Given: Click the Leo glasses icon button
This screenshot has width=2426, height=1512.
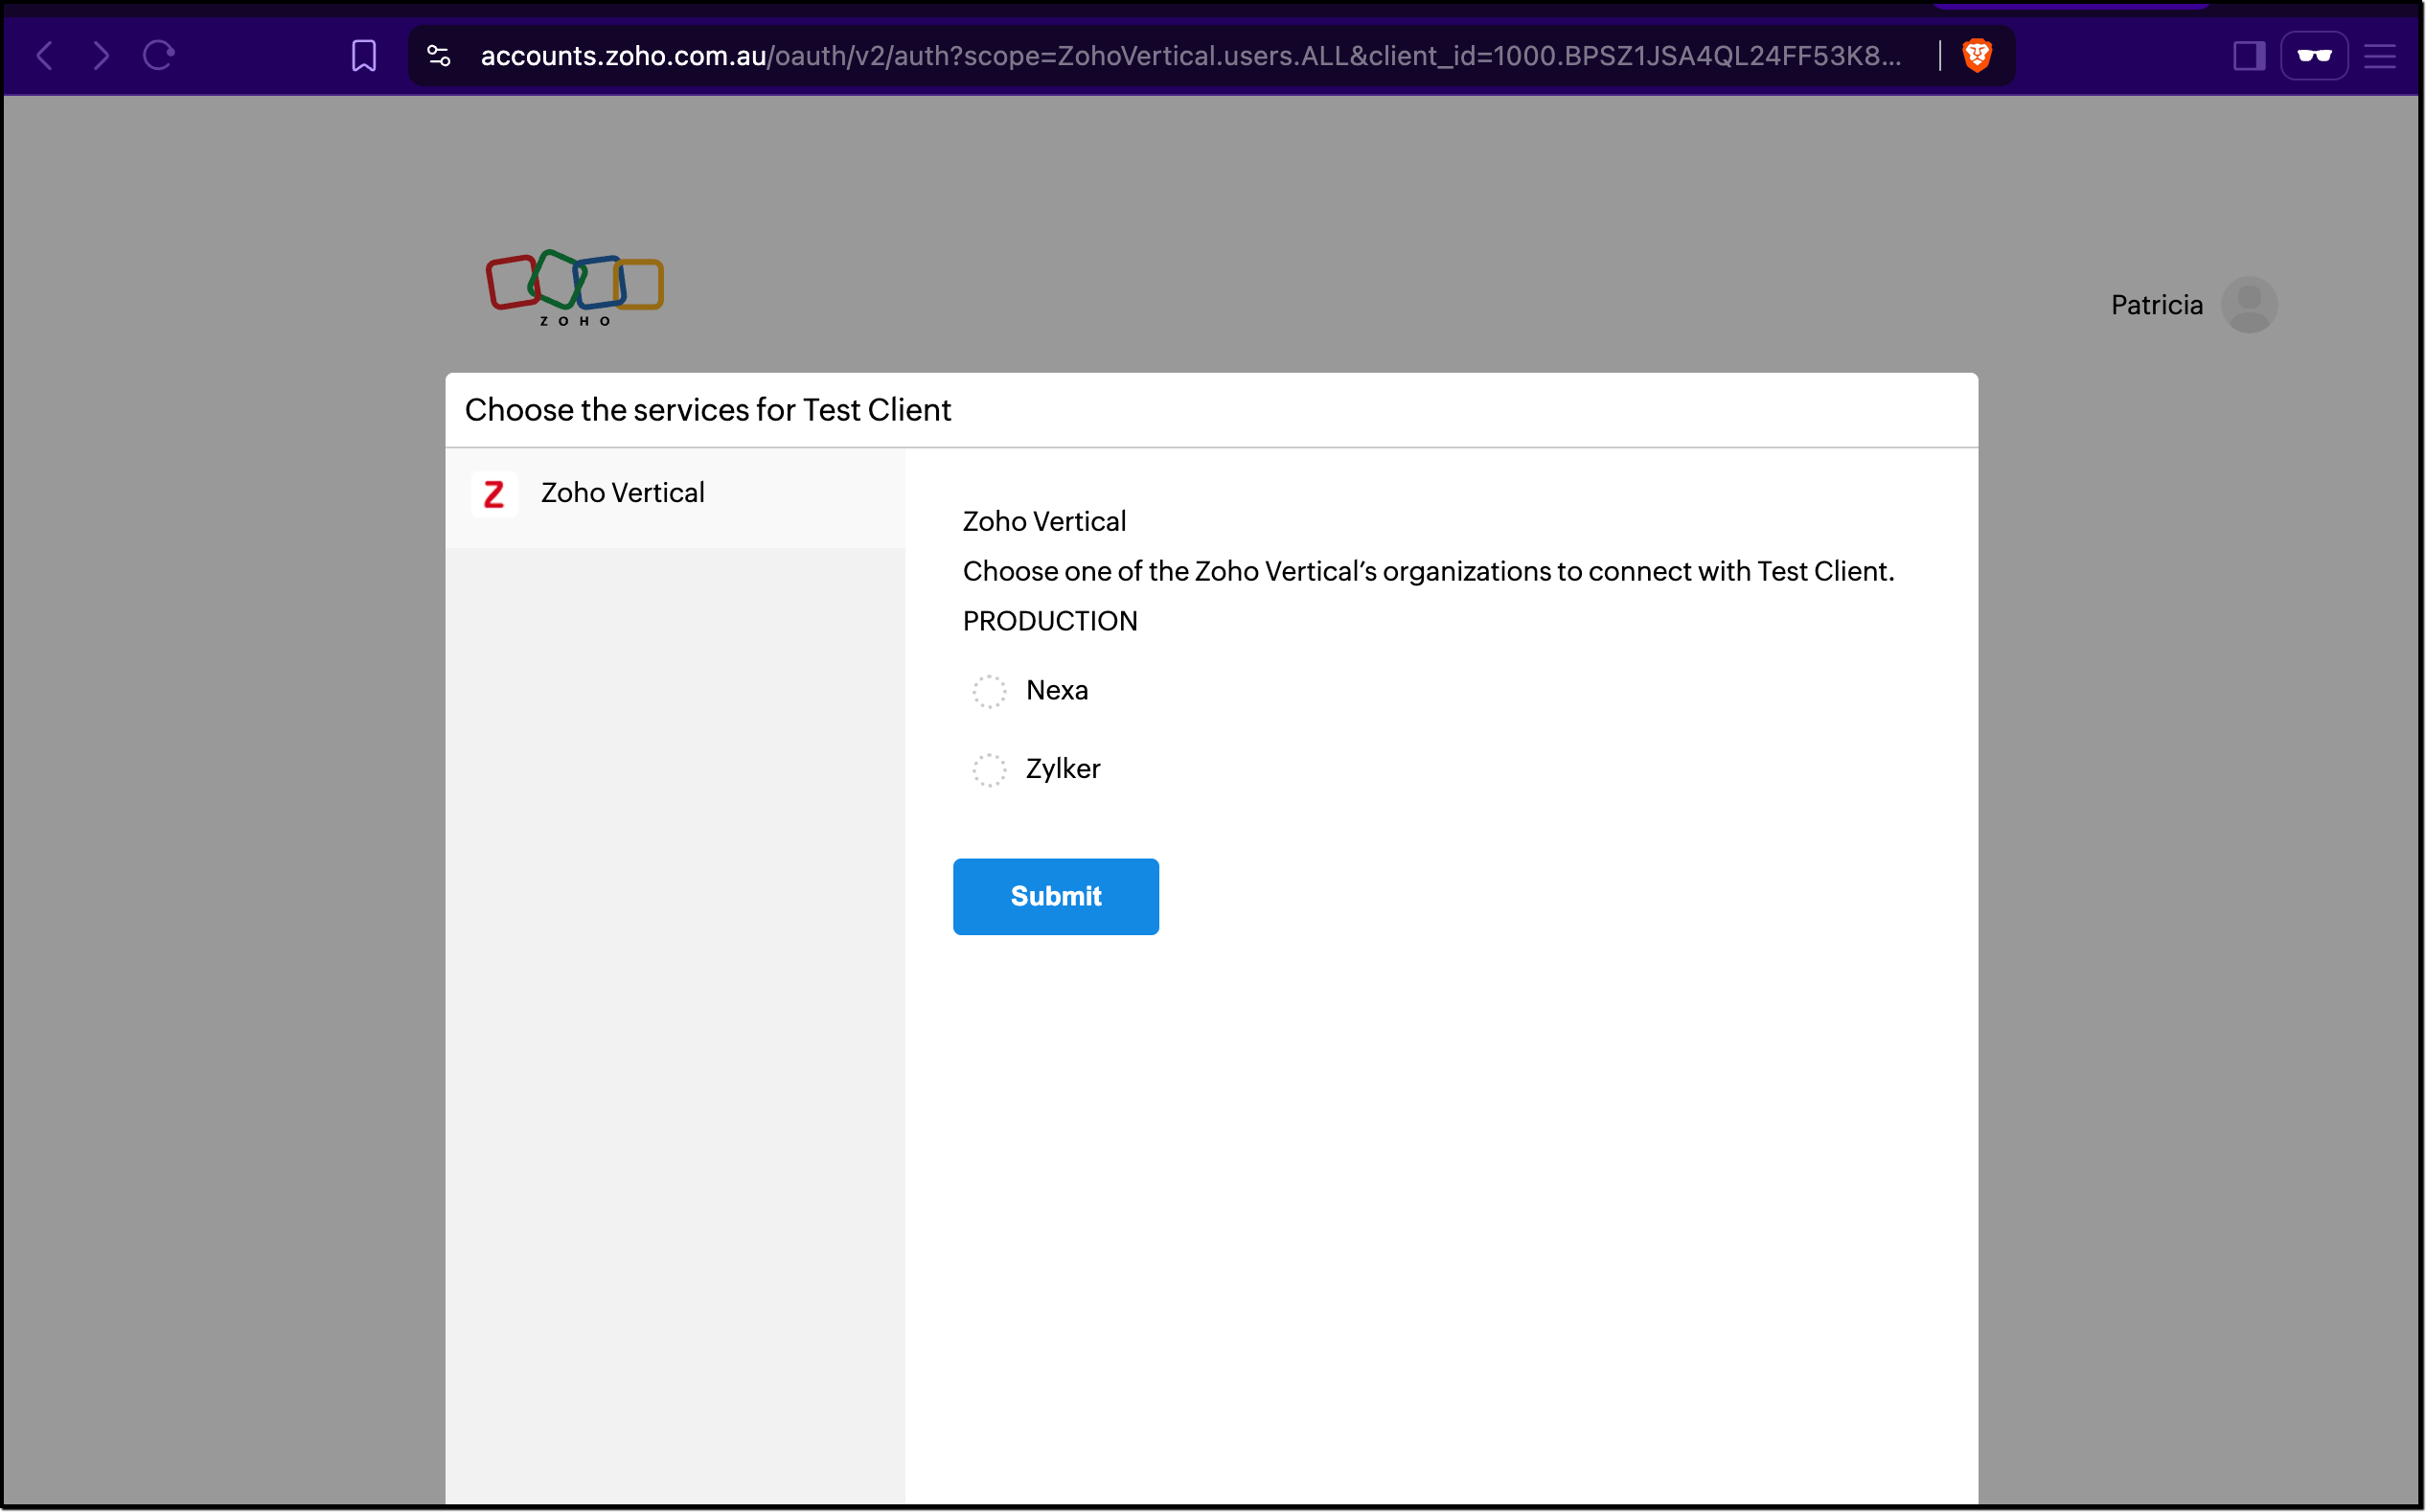Looking at the screenshot, I should [2313, 56].
